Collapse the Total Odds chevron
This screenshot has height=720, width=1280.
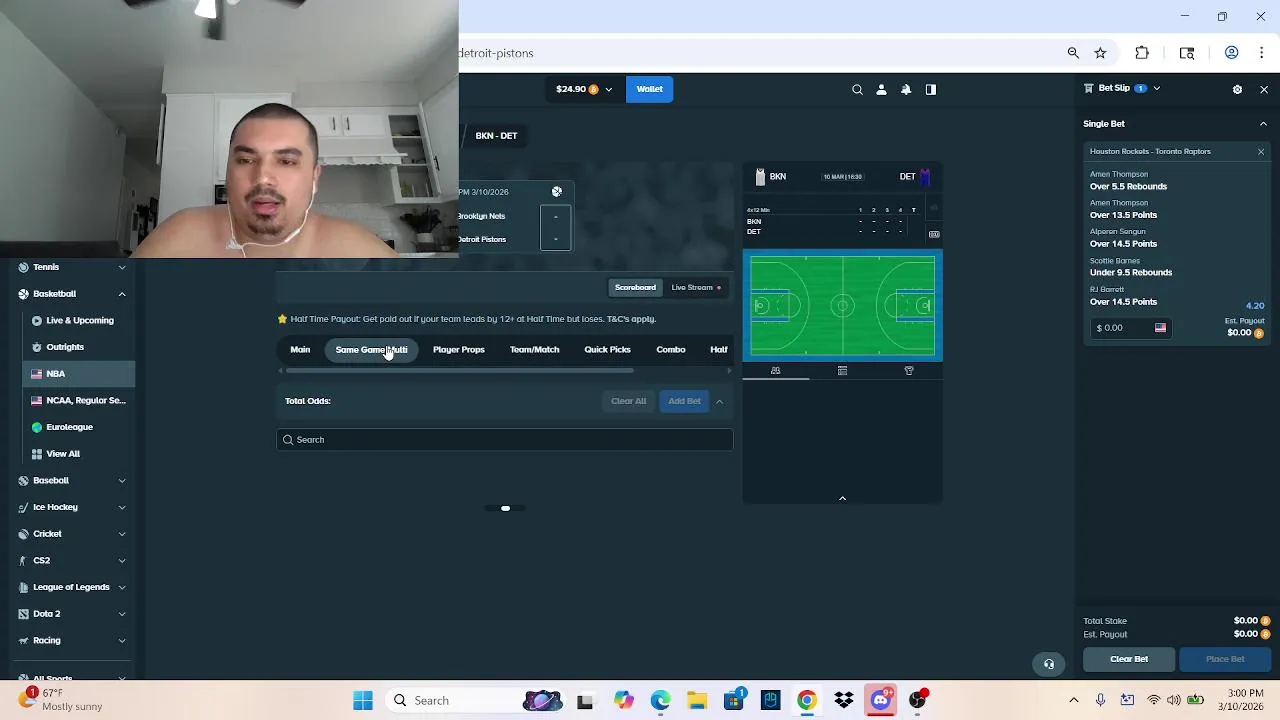coord(719,402)
